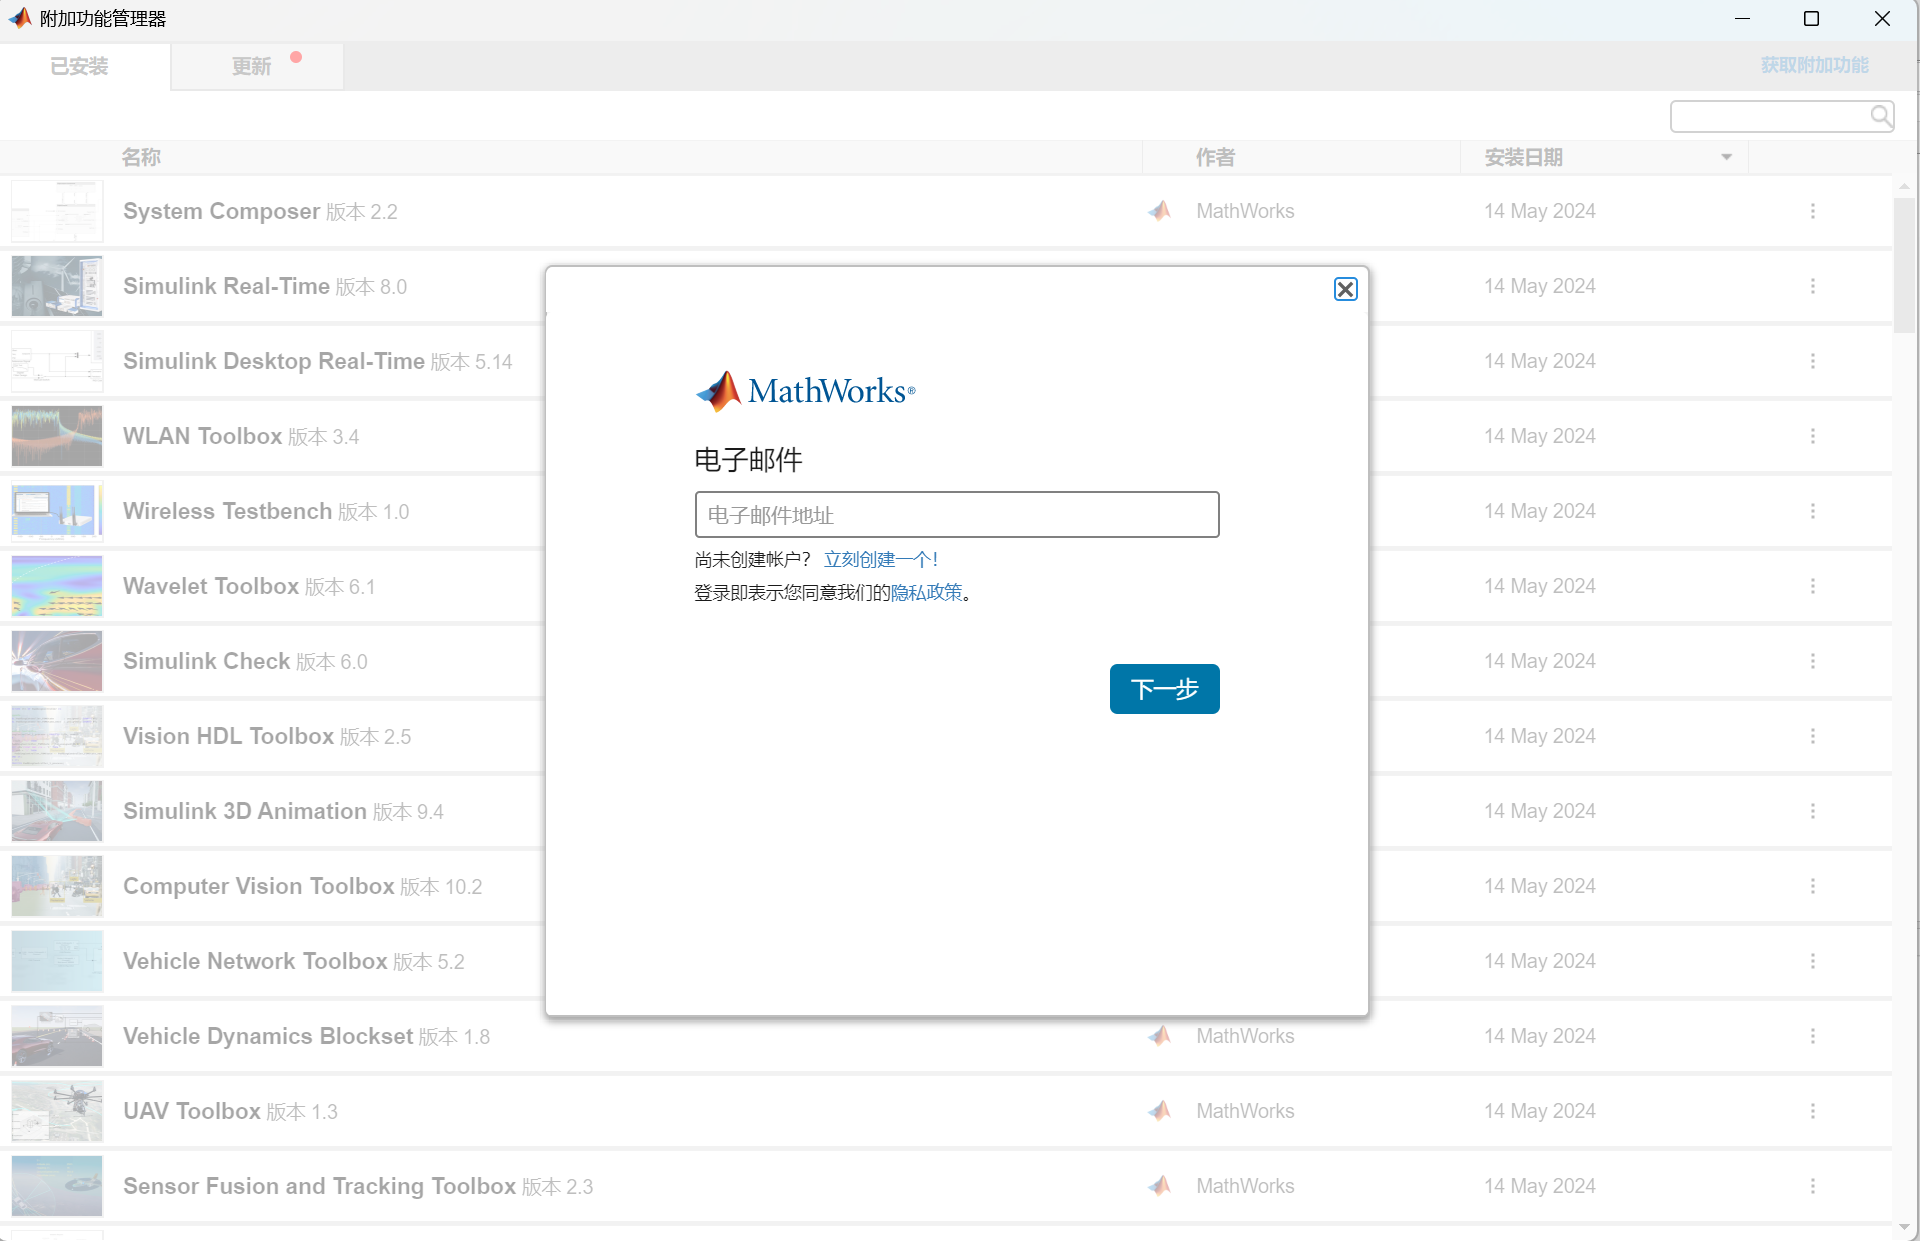Expand install date column sort arrow

coord(1726,157)
